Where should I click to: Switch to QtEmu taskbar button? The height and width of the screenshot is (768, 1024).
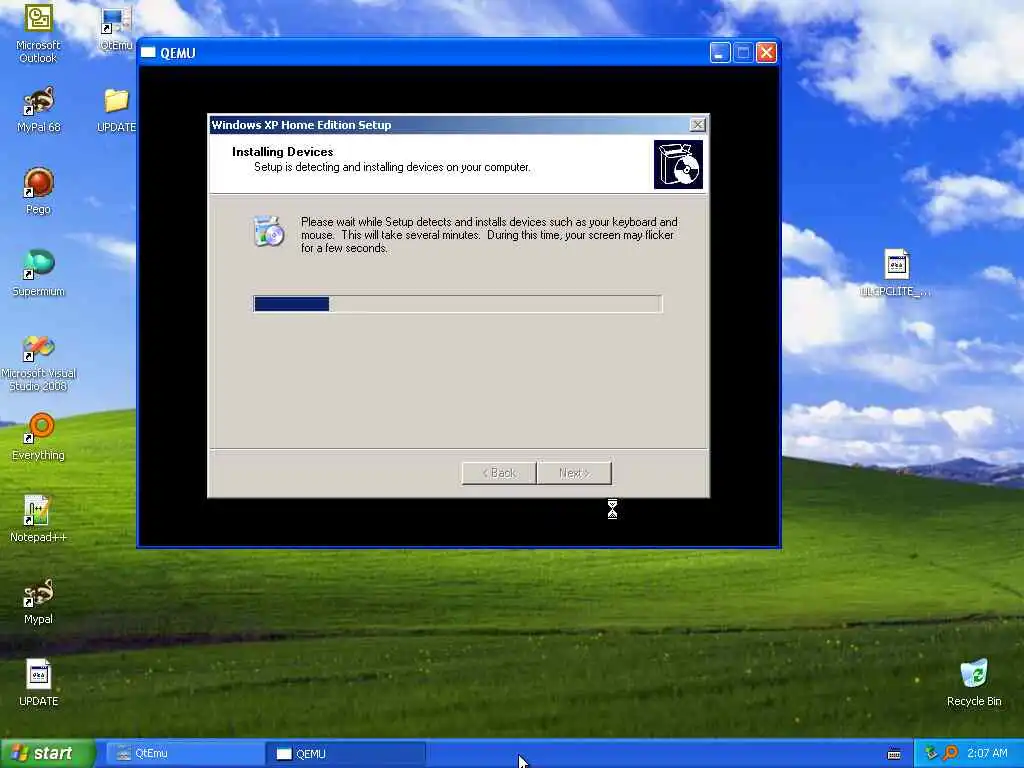tap(185, 754)
